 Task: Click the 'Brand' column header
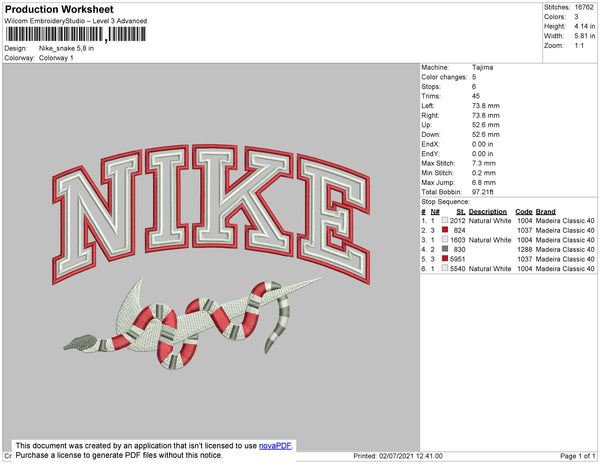tap(546, 212)
